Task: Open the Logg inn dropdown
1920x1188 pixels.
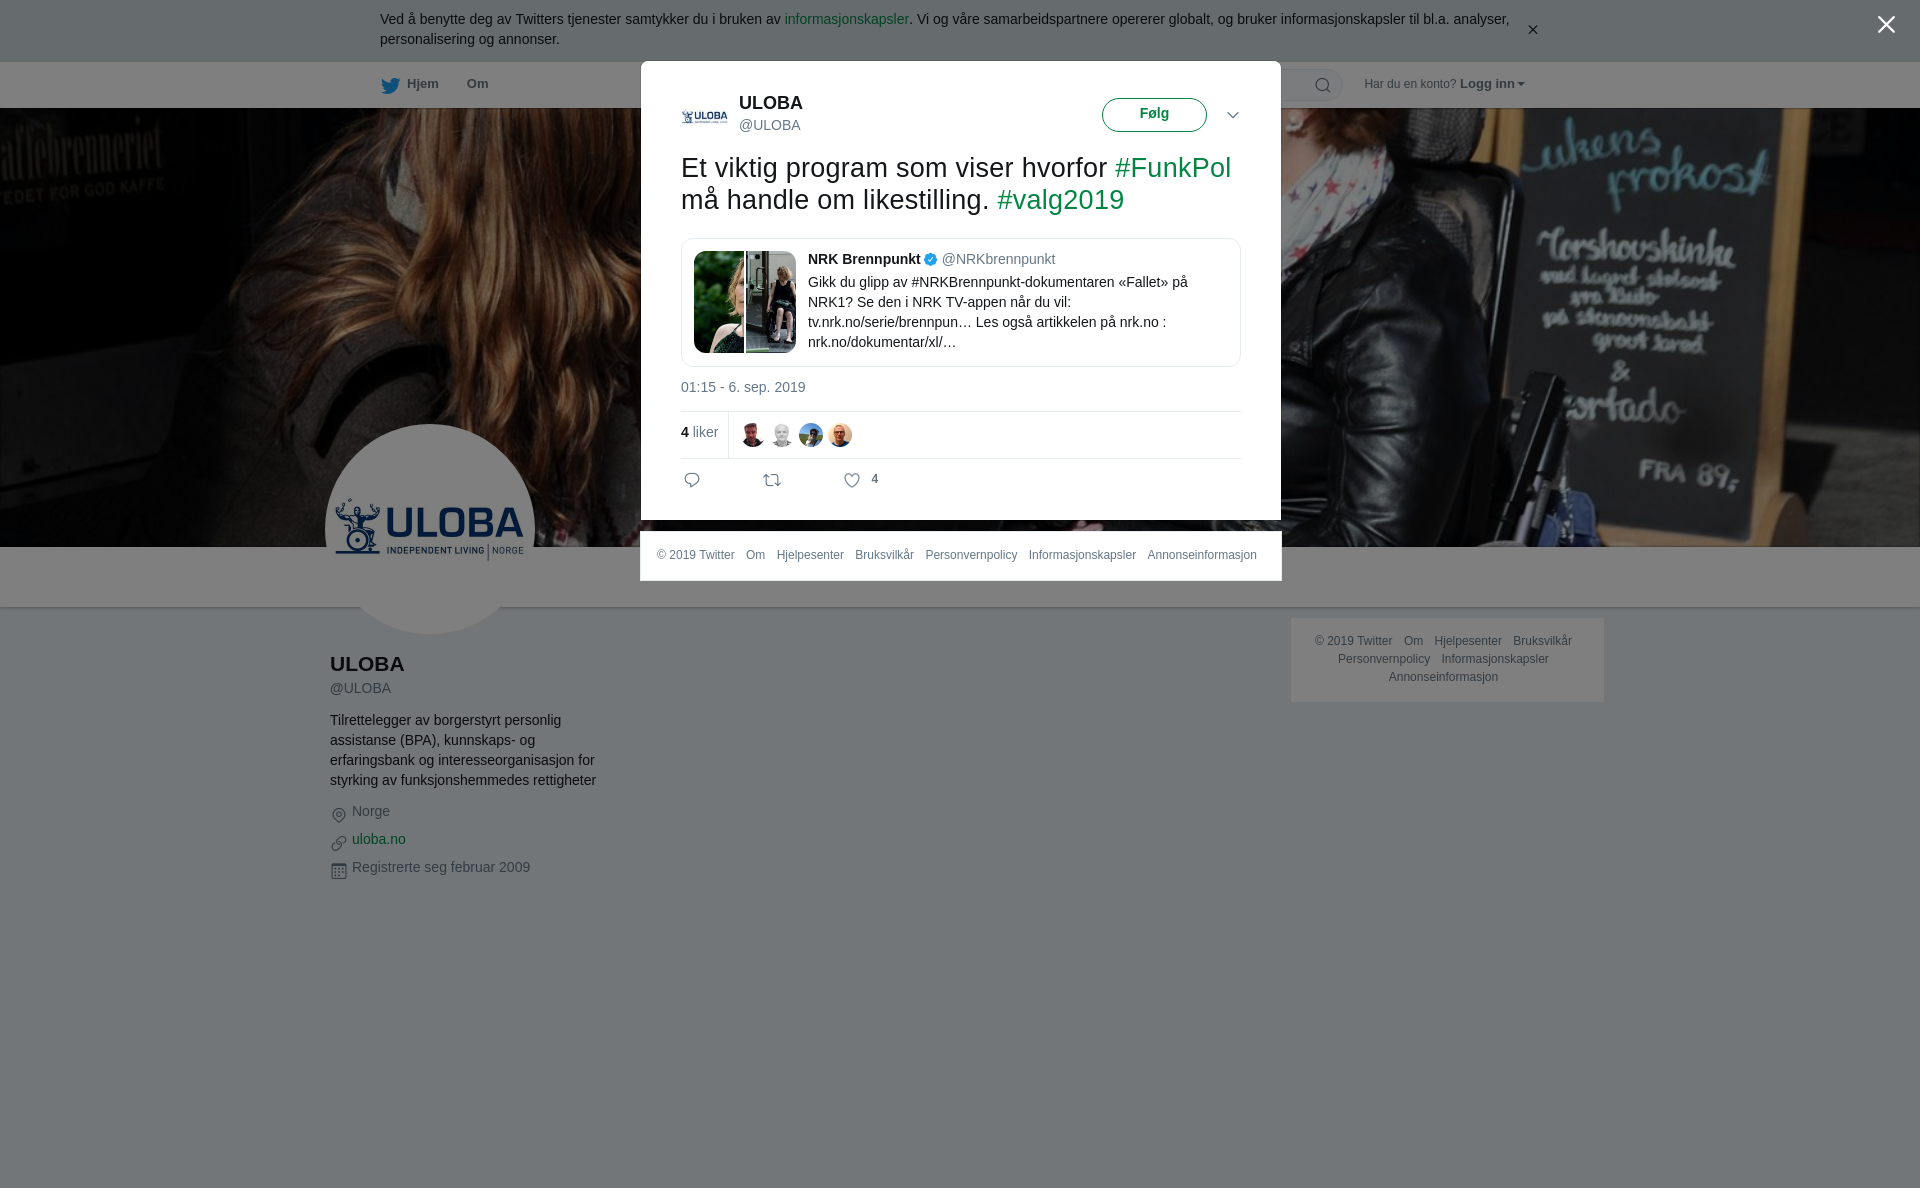Action: coord(1491,84)
